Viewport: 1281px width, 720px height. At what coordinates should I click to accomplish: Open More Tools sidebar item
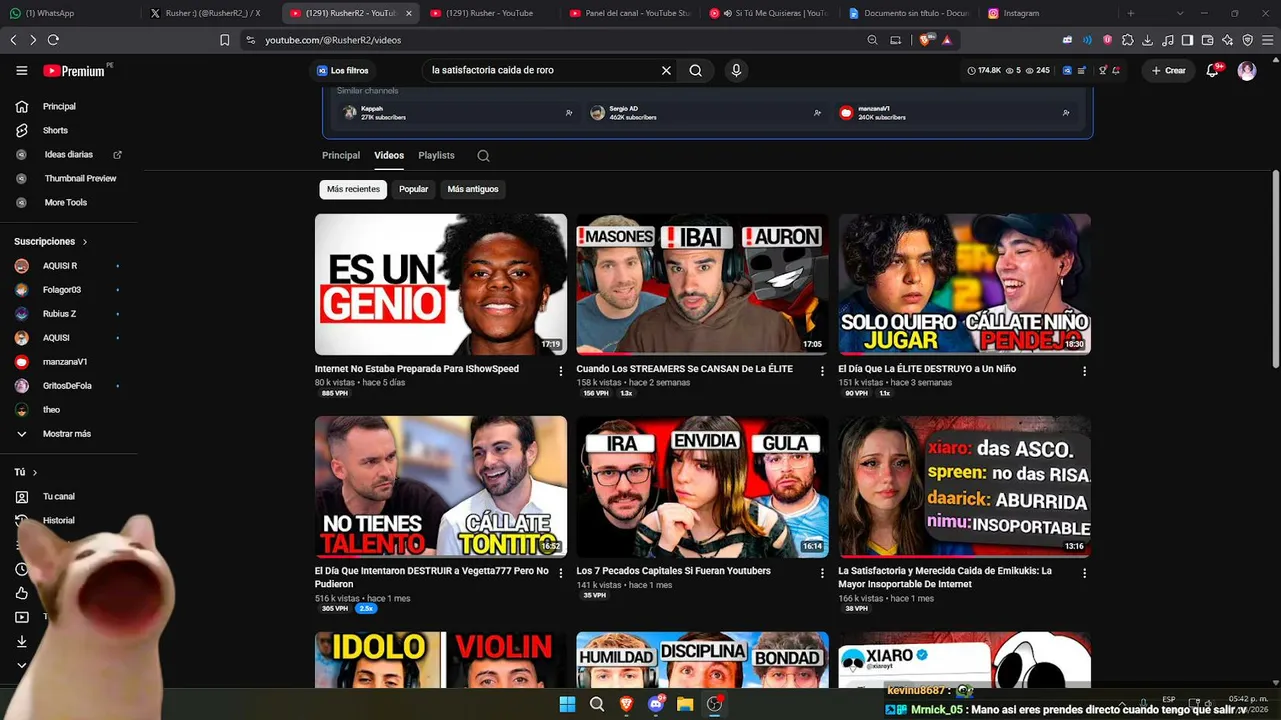point(68,203)
